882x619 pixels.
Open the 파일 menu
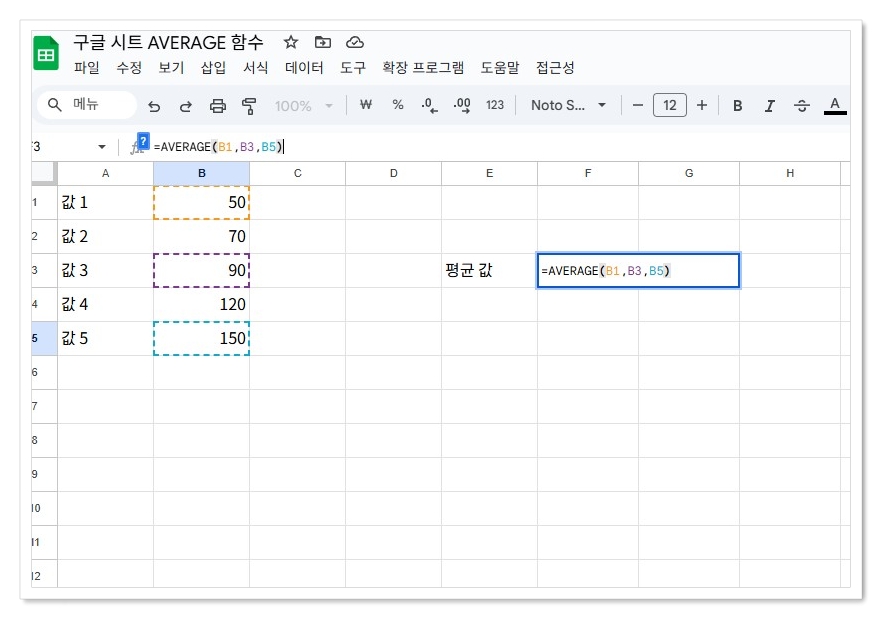pos(87,68)
